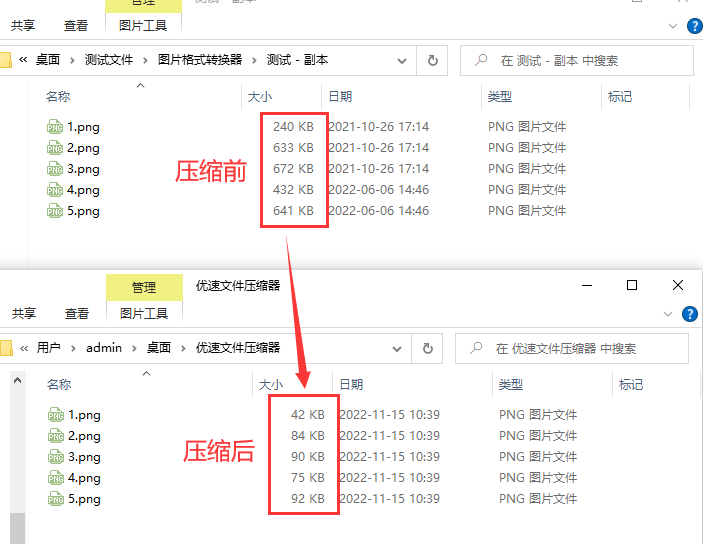Navigate to 测试文件 in the breadcrumb path

[x=108, y=60]
